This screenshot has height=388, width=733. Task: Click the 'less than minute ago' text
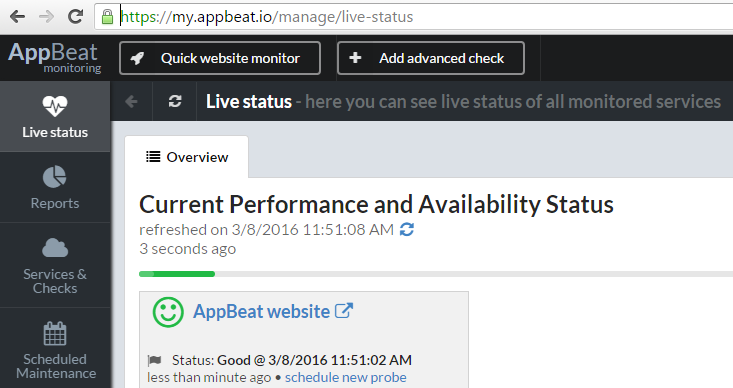(x=209, y=377)
